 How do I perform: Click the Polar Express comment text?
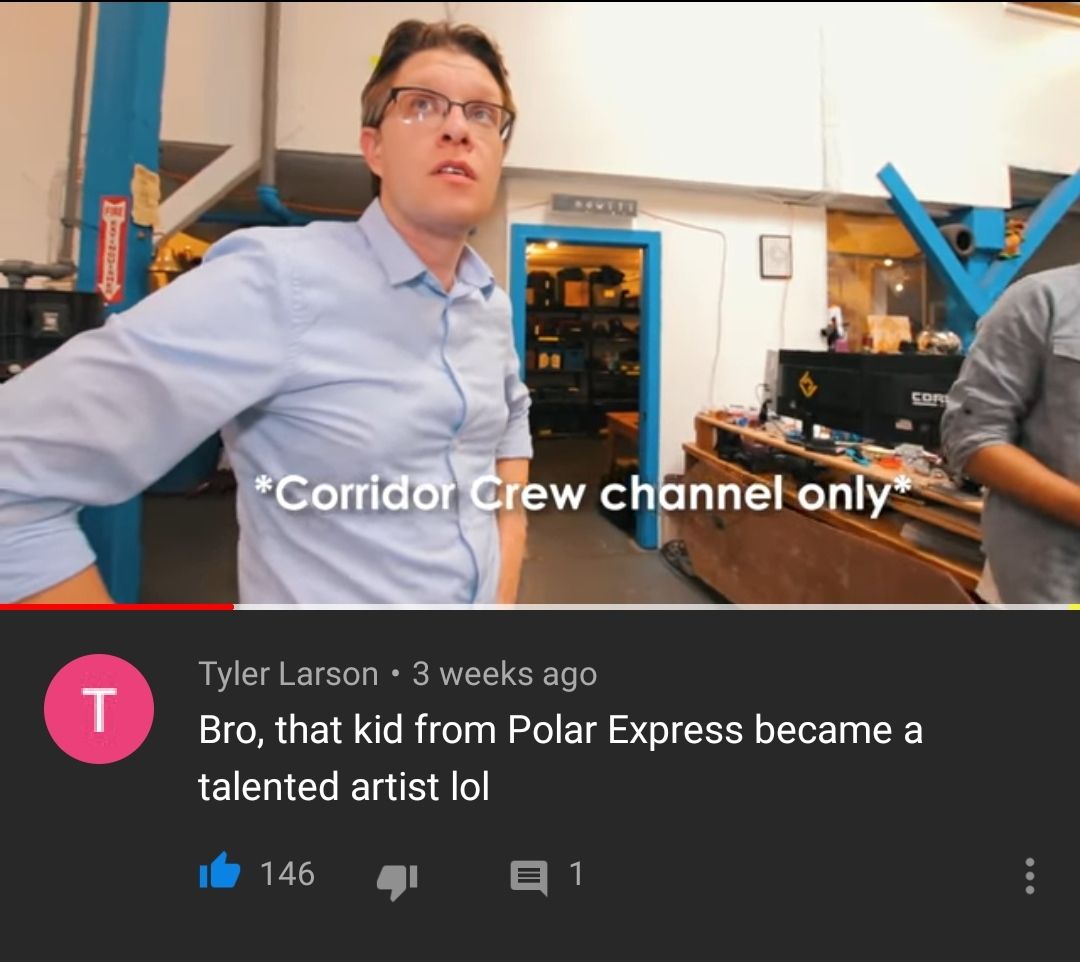click(x=560, y=757)
